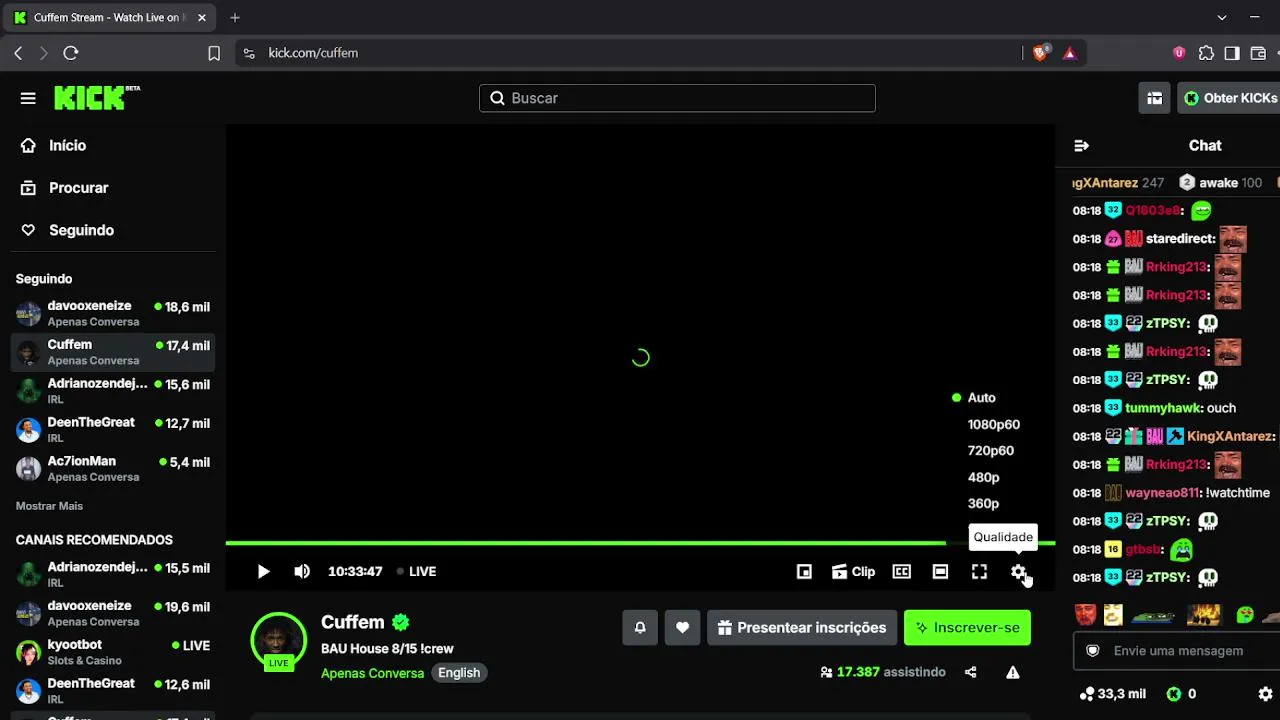Click the chat message input field
The image size is (1280, 720).
pyautogui.click(x=1178, y=651)
